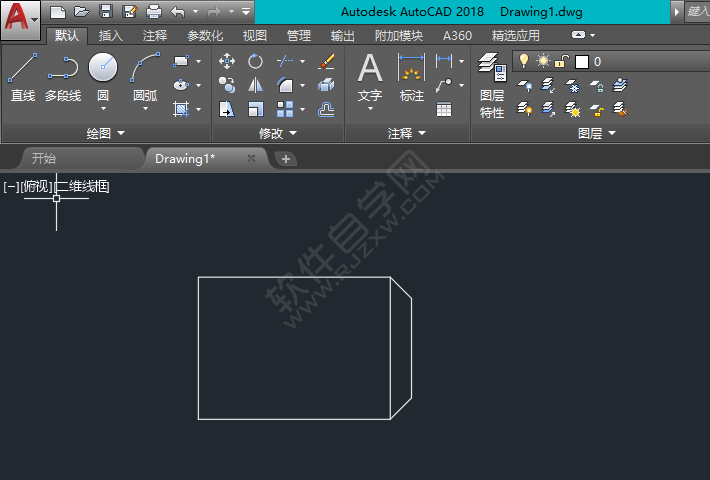The width and height of the screenshot is (710, 480).
Task: Click the Turn All Layers On icon
Action: click(524, 109)
